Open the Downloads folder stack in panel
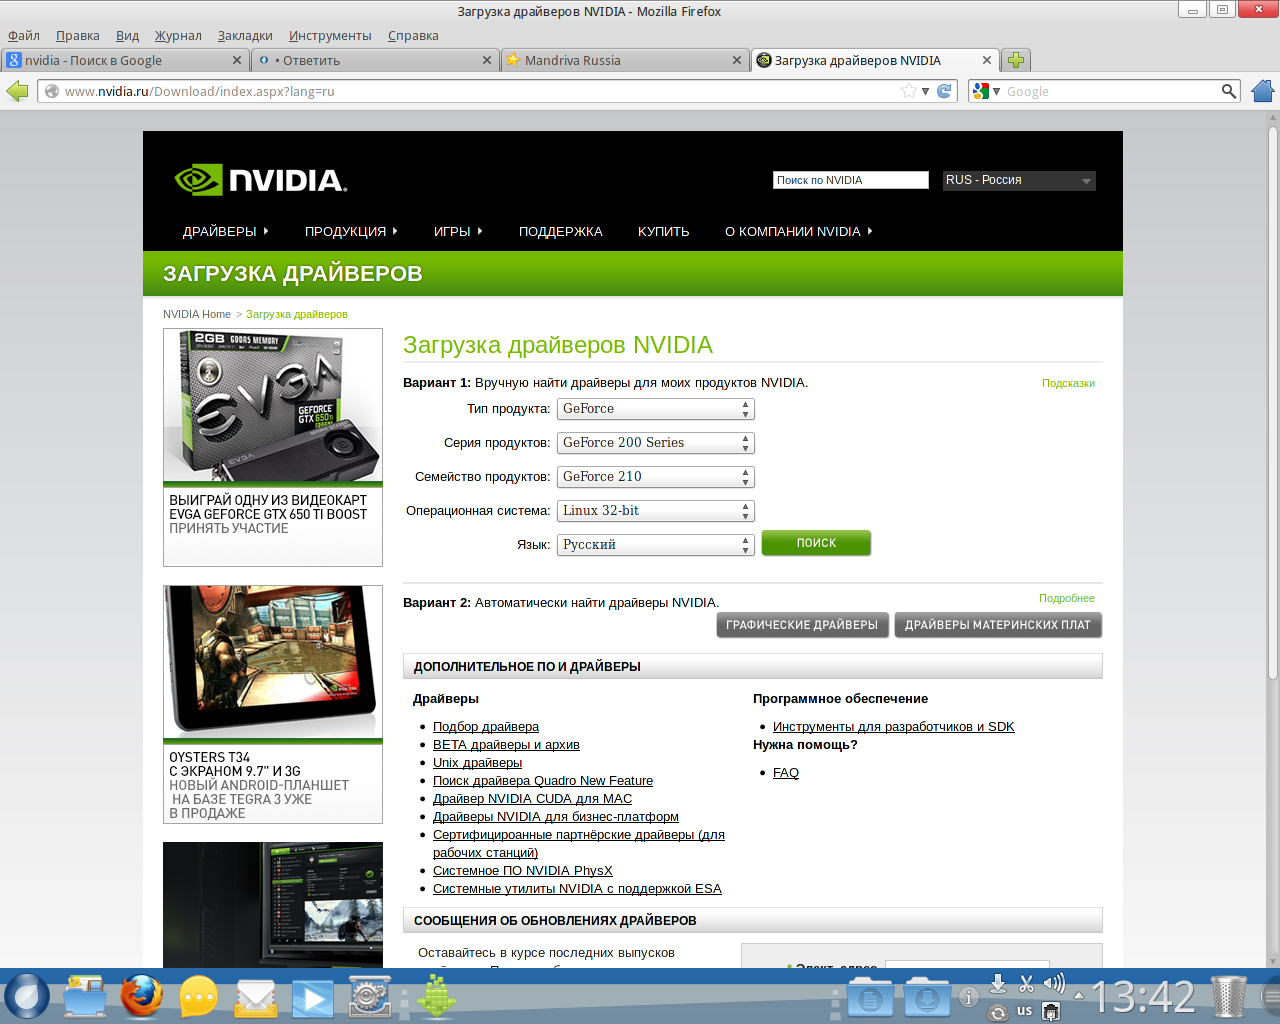This screenshot has height=1024, width=1280. (927, 997)
